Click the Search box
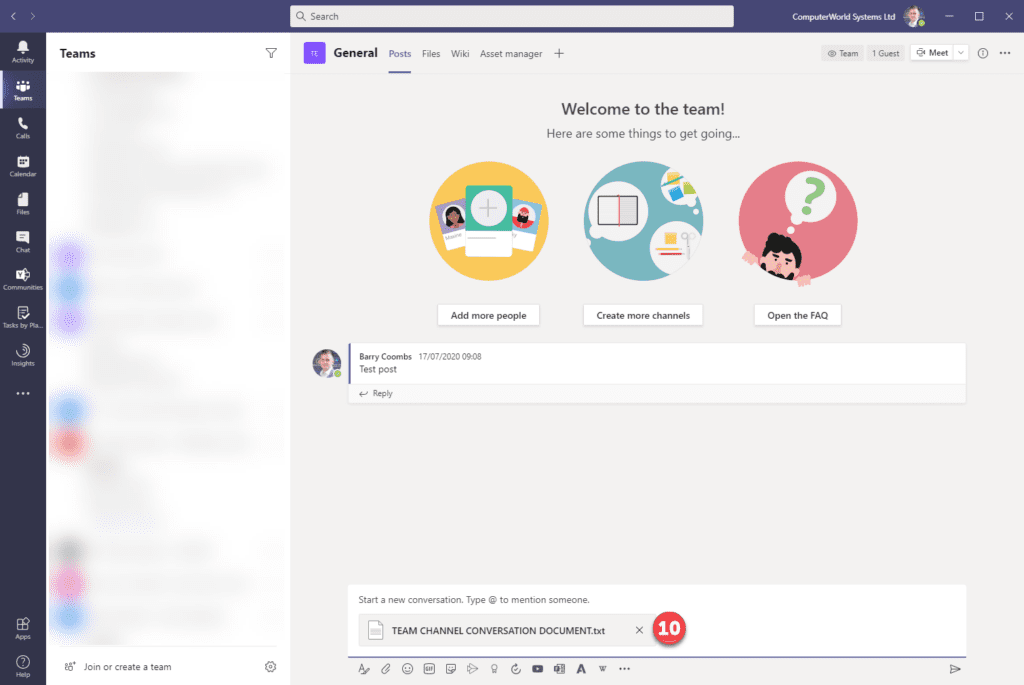Image resolution: width=1024 pixels, height=685 pixels. pos(512,16)
